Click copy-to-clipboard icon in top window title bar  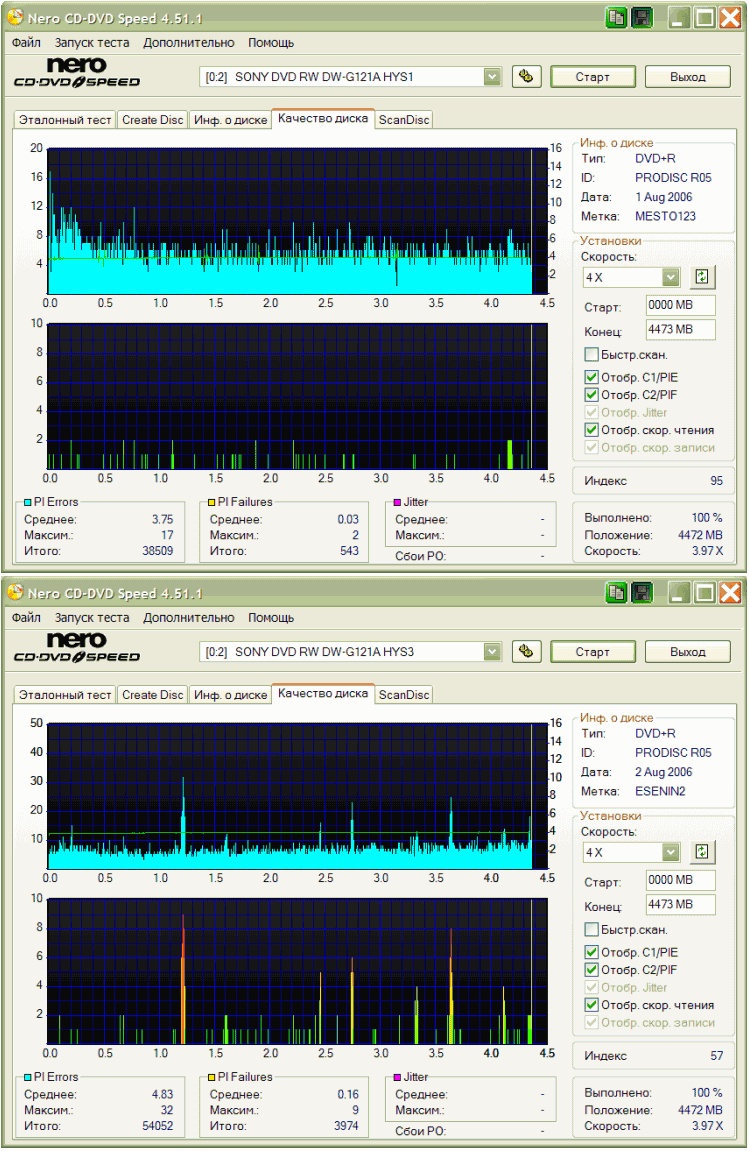point(617,17)
